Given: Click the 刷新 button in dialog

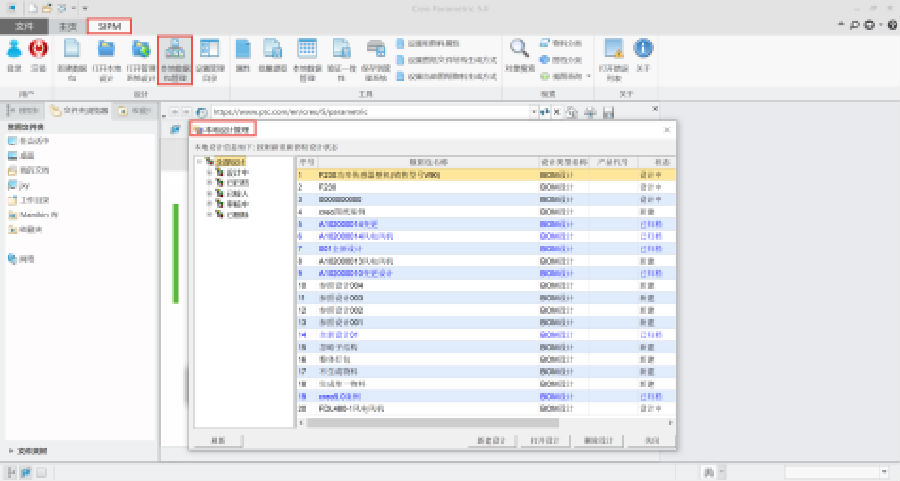Looking at the screenshot, I should click(217, 440).
